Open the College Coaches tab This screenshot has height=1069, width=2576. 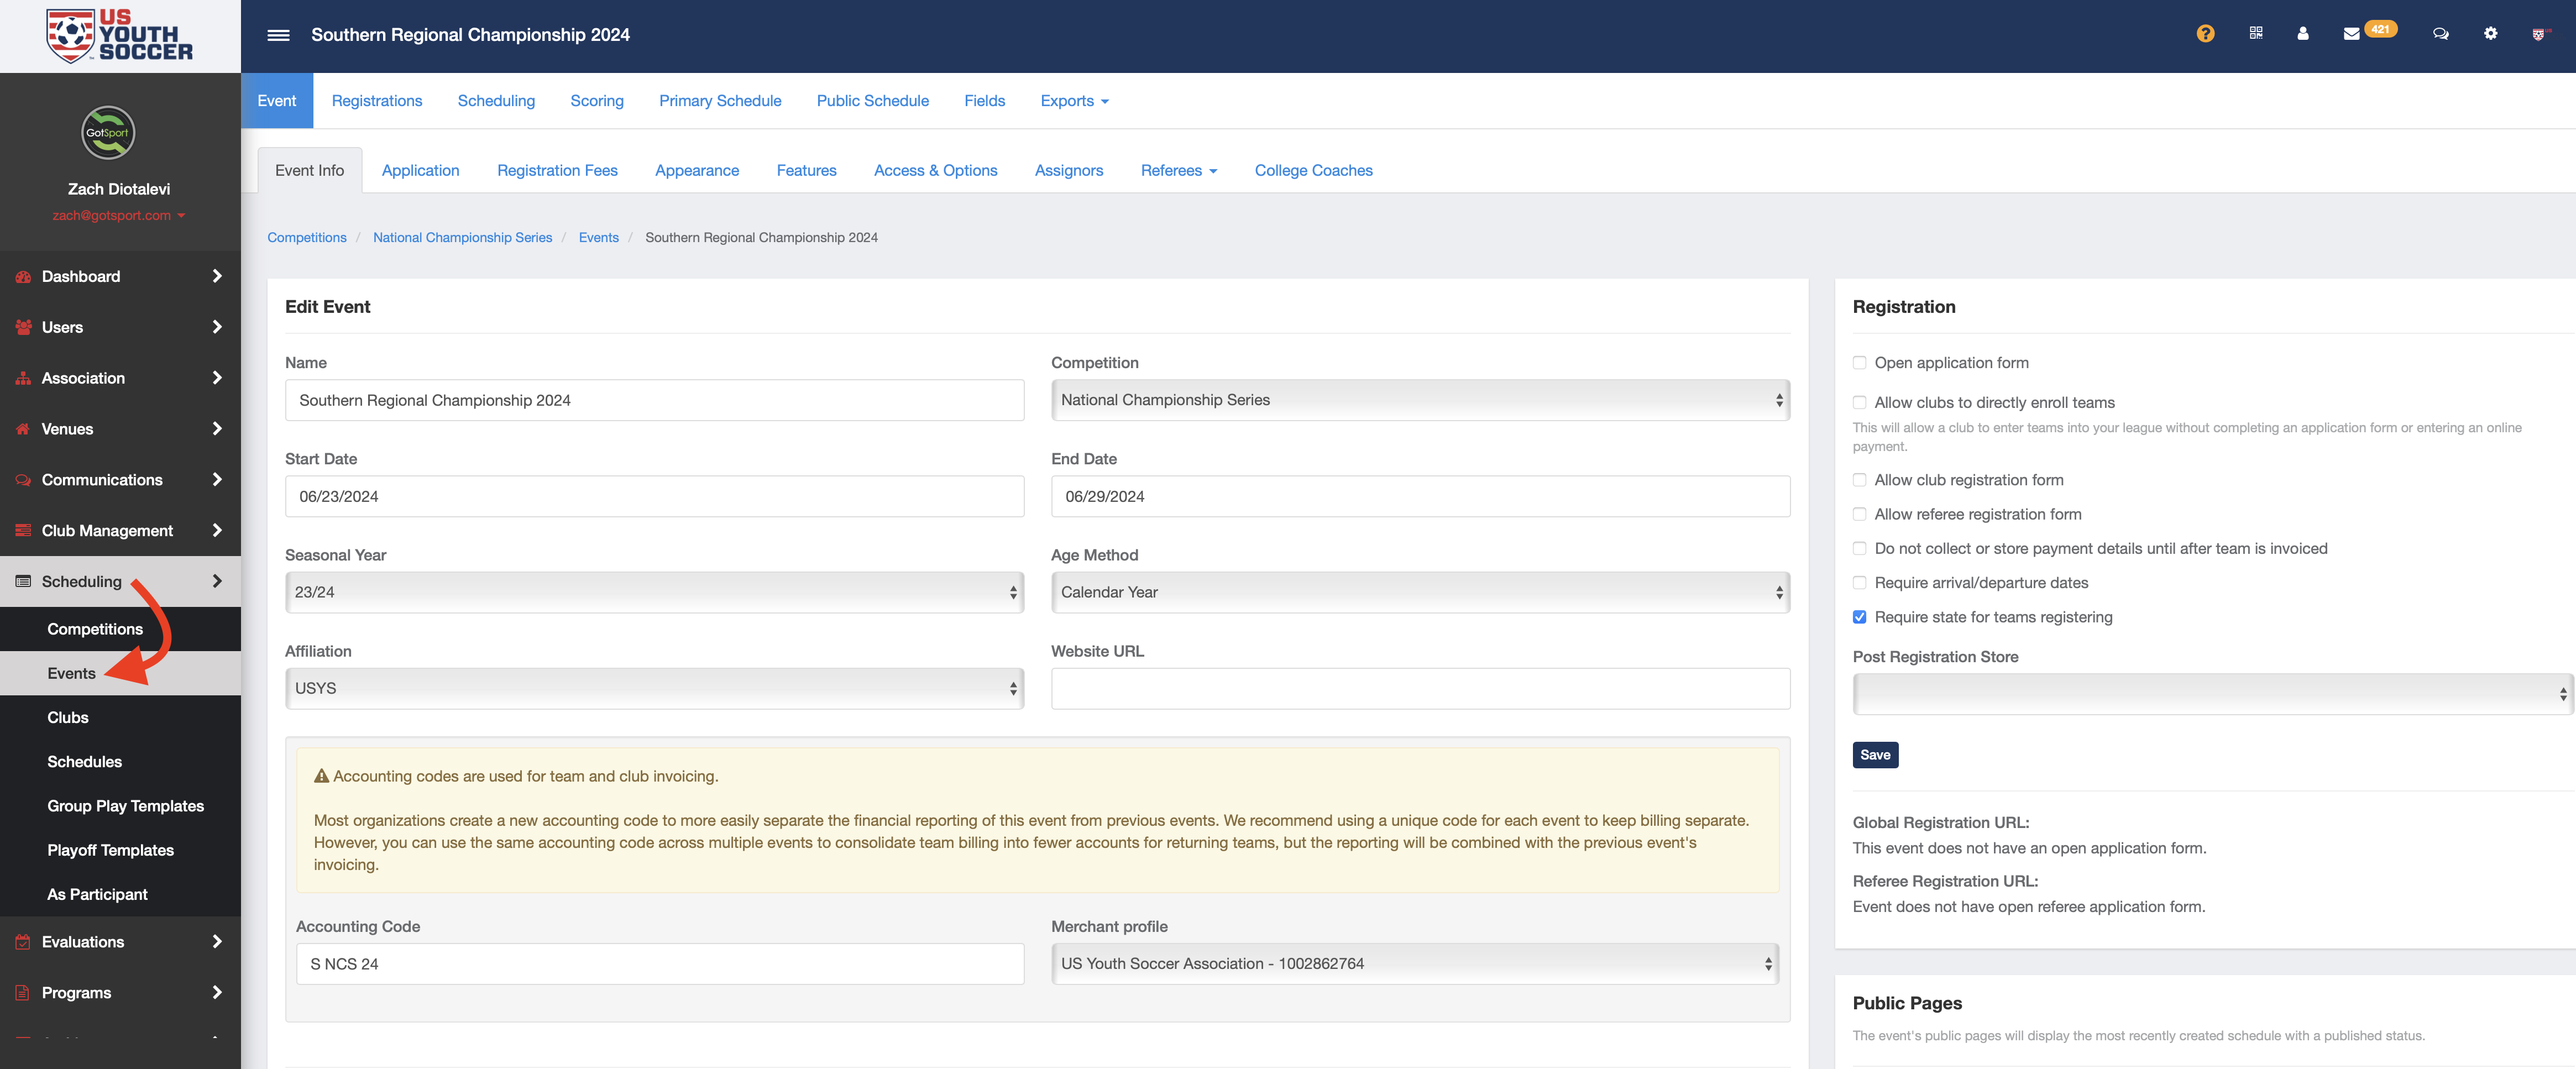tap(1313, 171)
